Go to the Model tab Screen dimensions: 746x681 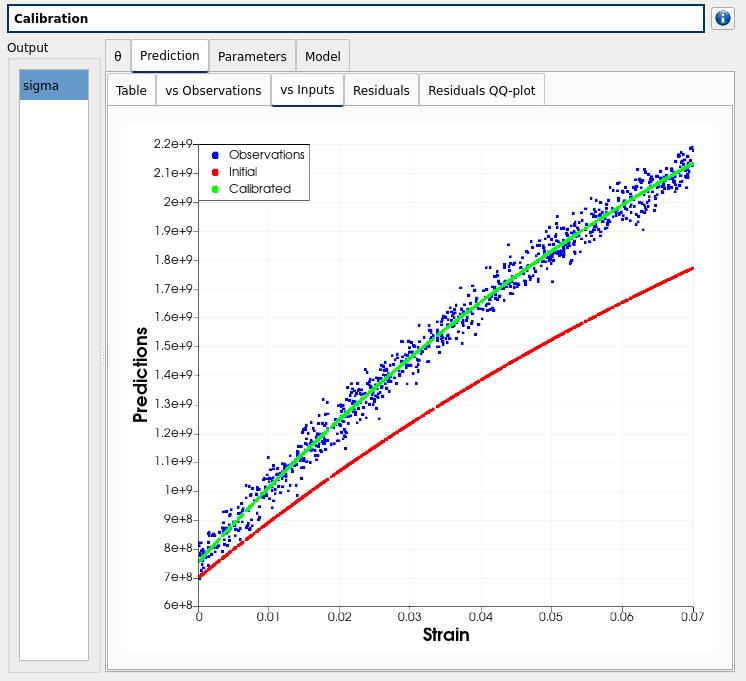[x=322, y=56]
